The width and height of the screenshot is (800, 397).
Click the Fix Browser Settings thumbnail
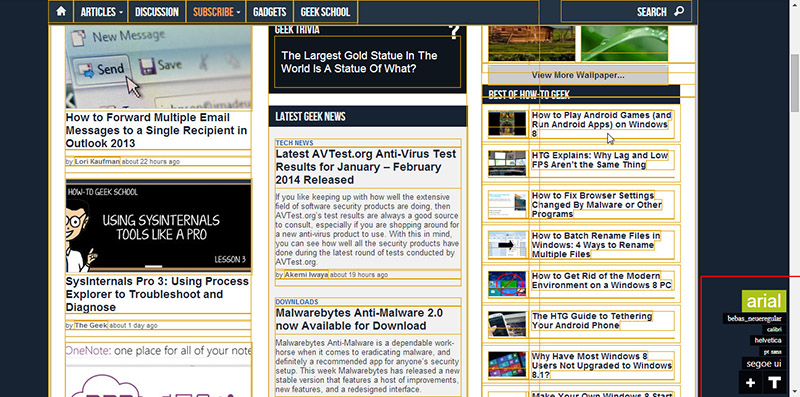(507, 204)
